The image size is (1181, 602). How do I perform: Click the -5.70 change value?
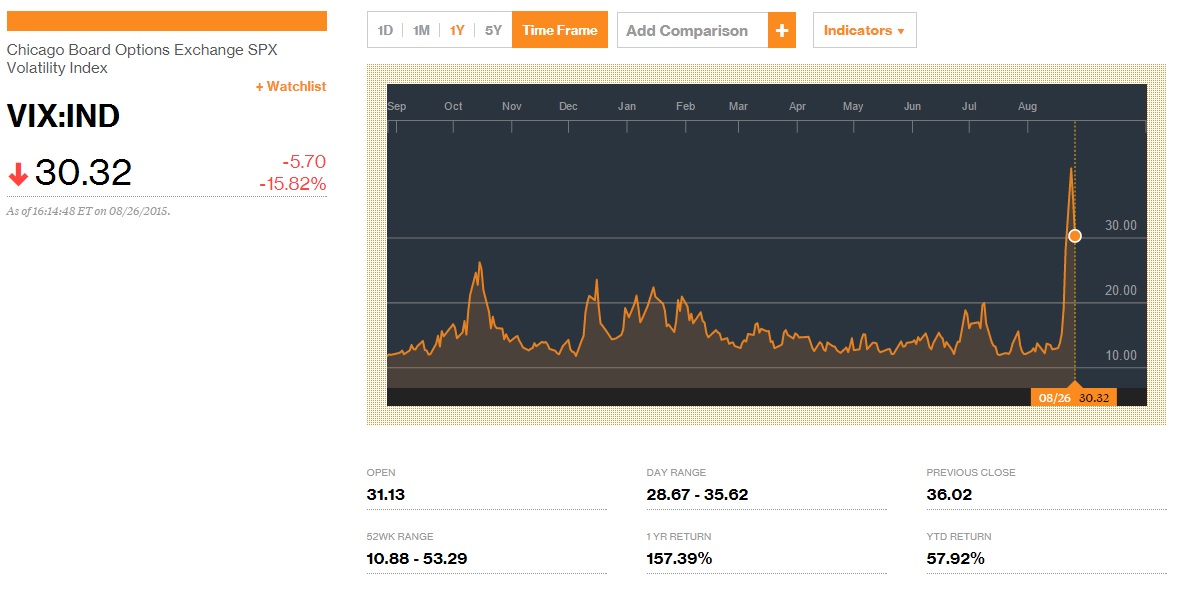304,161
